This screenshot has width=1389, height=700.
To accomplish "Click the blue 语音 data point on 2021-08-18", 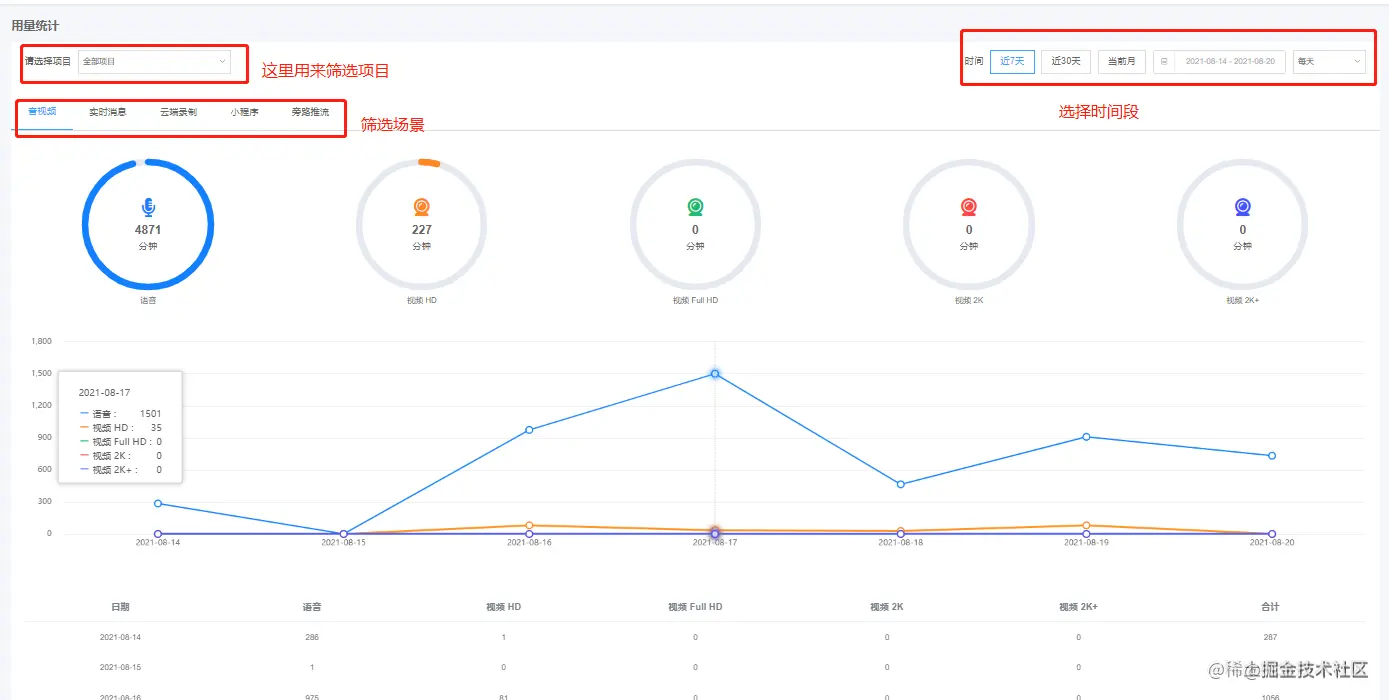I will pos(901,484).
